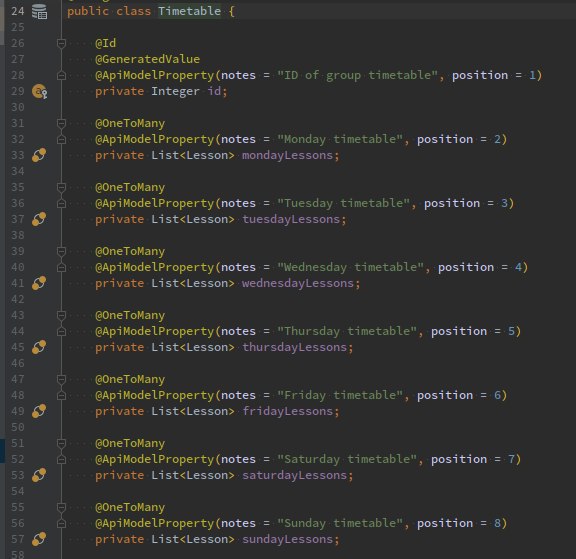Click the relation gutter icon beside tuesdayLessons
The height and width of the screenshot is (559, 576).
pos(39,219)
